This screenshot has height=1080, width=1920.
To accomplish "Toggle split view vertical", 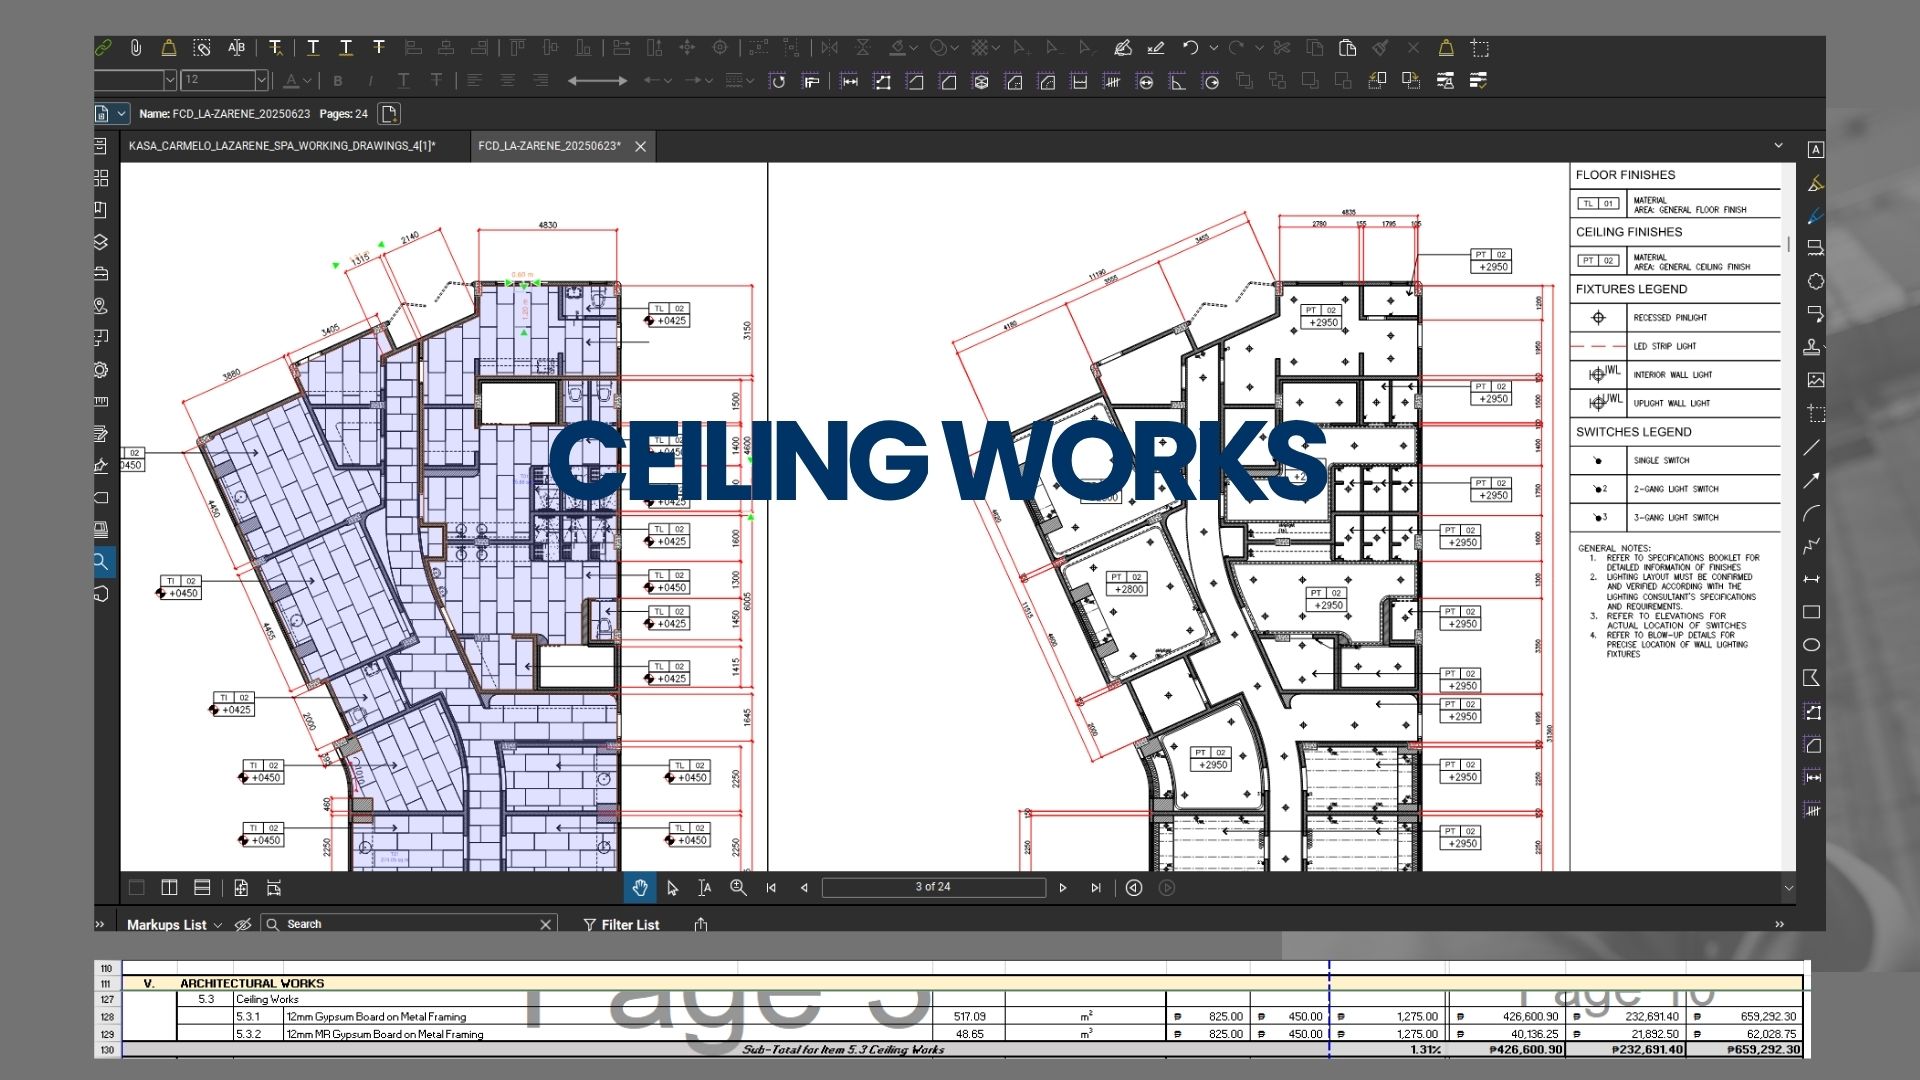I will pyautogui.click(x=170, y=888).
